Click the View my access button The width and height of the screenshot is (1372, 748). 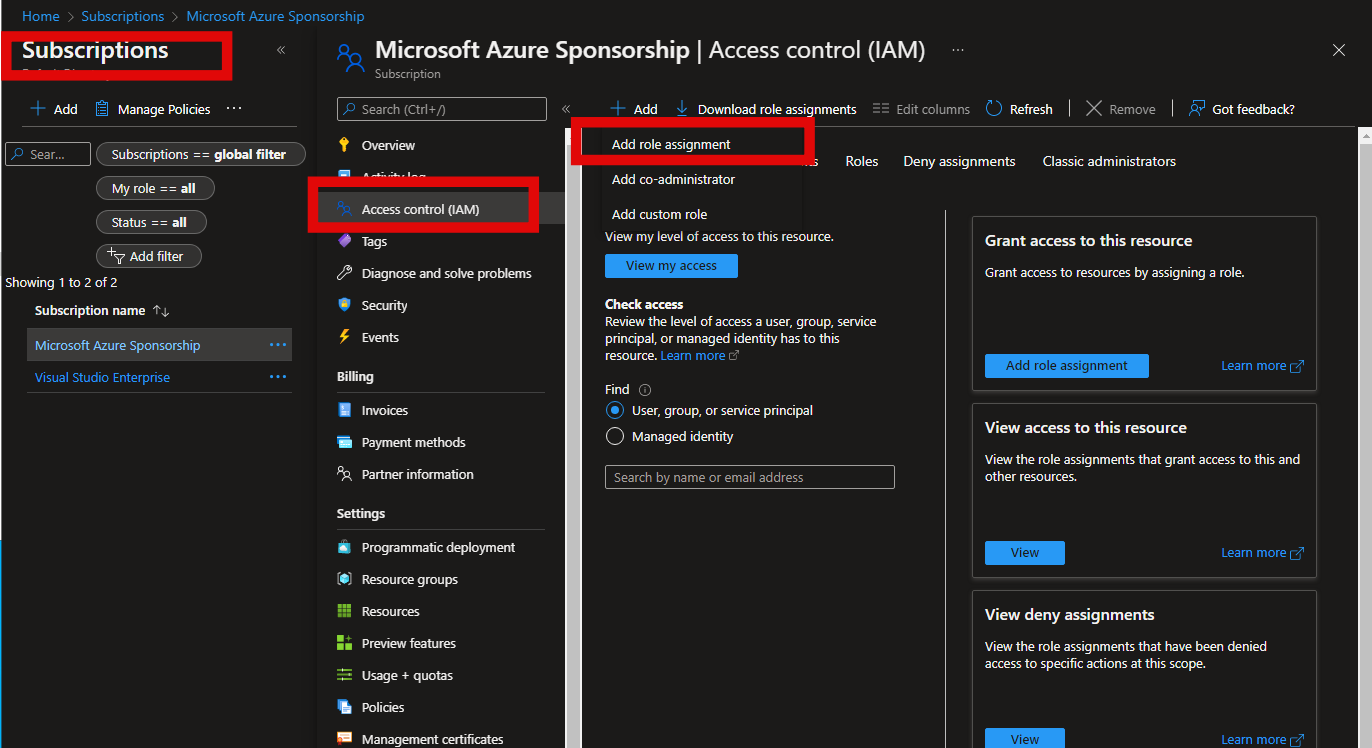[x=671, y=265]
